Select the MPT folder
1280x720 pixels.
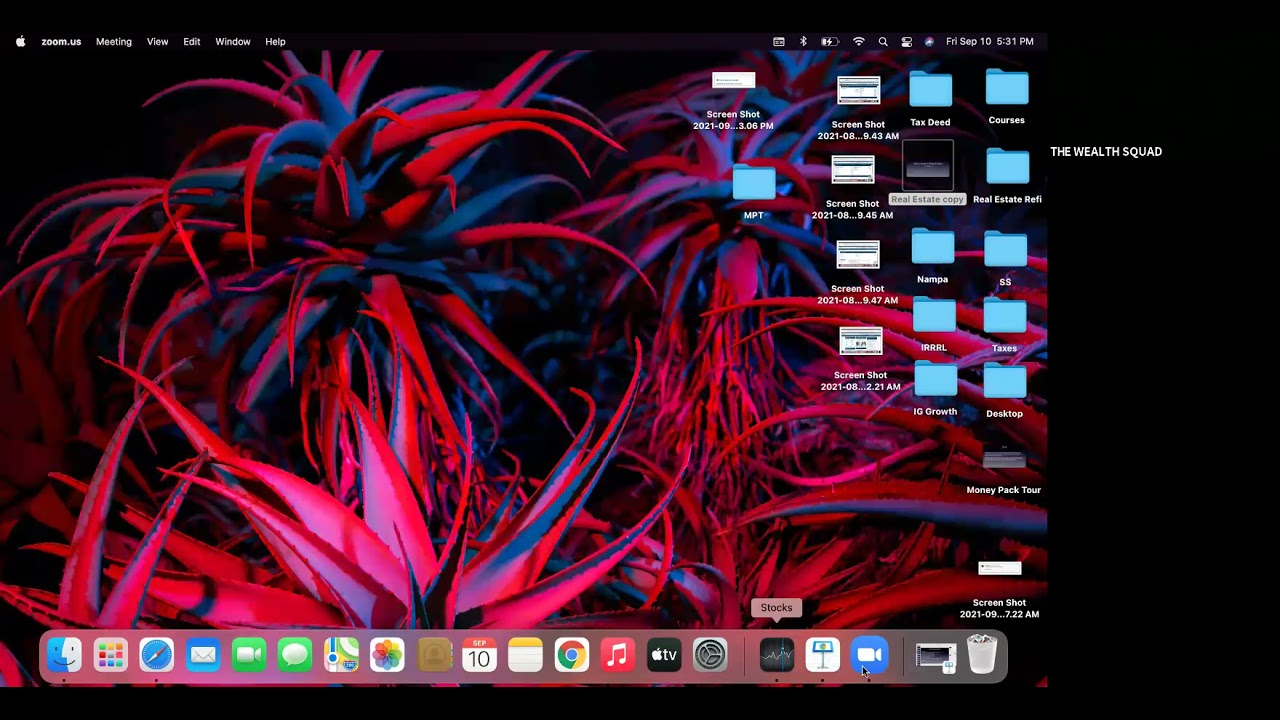(754, 192)
